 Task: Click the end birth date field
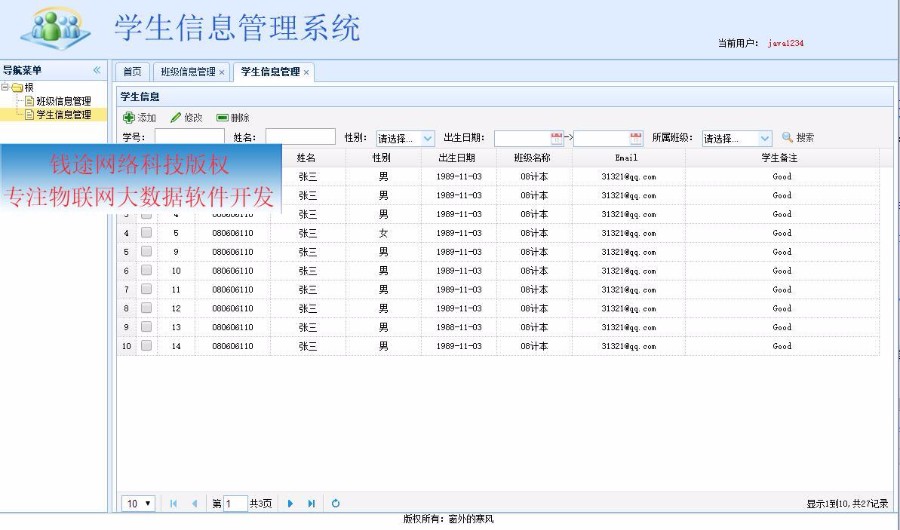[601, 138]
